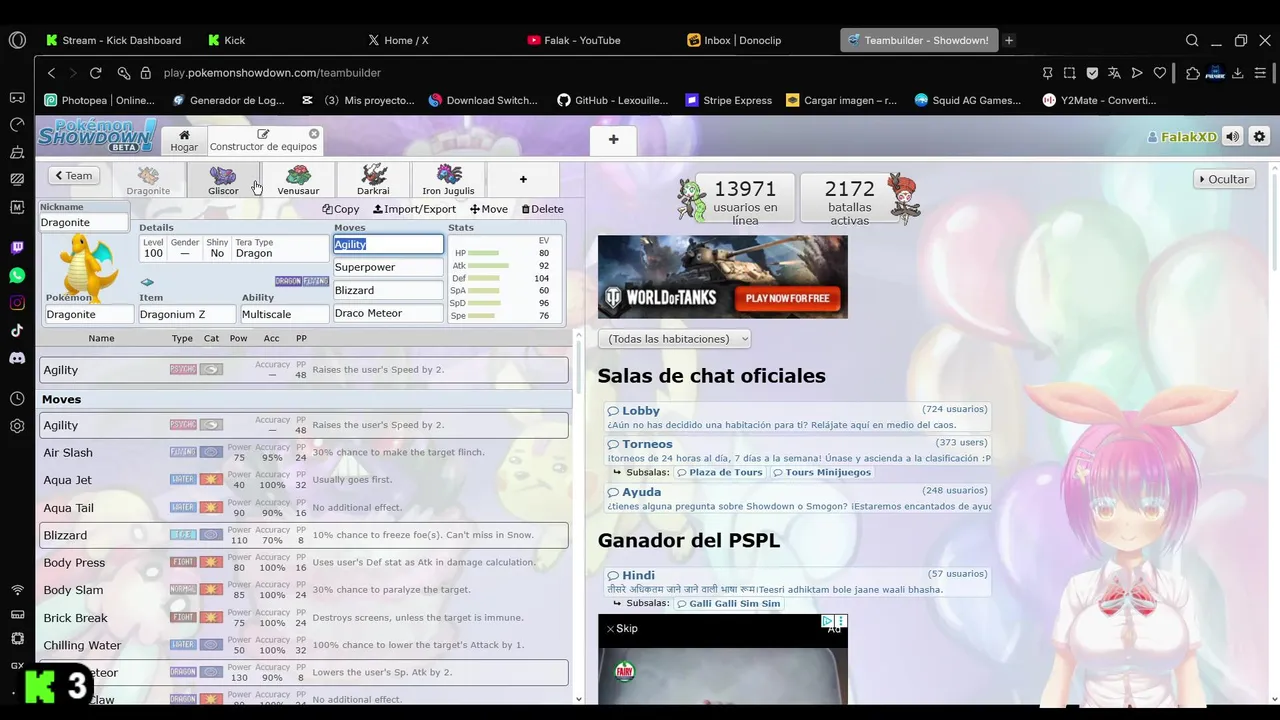Delete the Dragonite set

pyautogui.click(x=542, y=209)
